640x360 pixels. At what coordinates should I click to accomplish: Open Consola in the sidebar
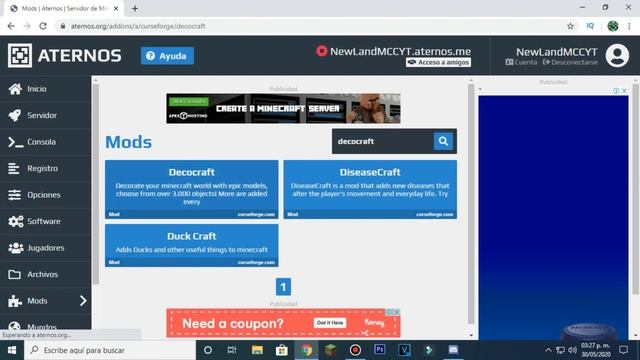[46, 142]
